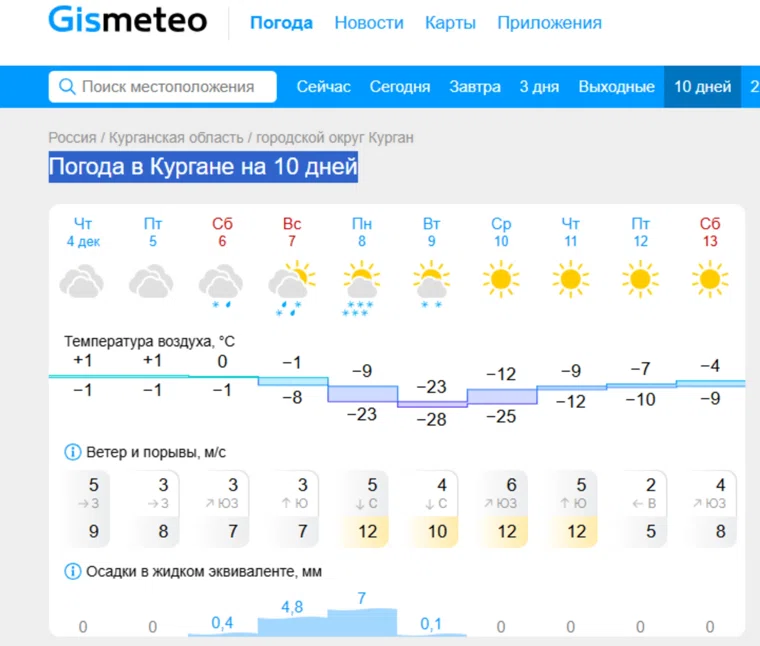Click Monday 8 snow weather icon
Viewport: 760px width, 646px height.
click(x=361, y=285)
